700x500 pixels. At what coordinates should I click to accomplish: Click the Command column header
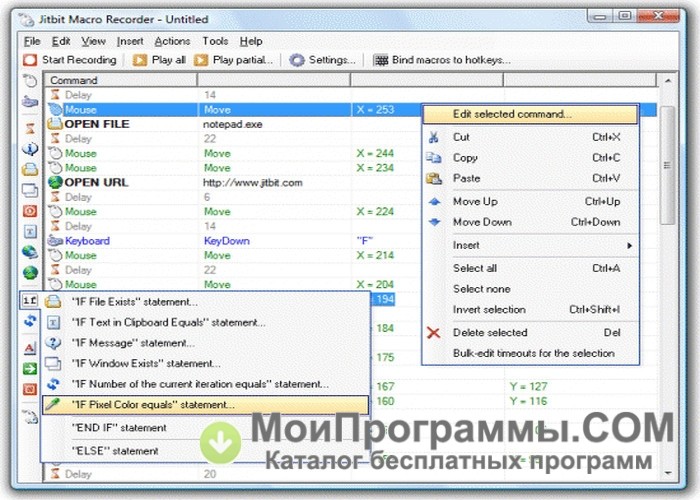pos(121,80)
